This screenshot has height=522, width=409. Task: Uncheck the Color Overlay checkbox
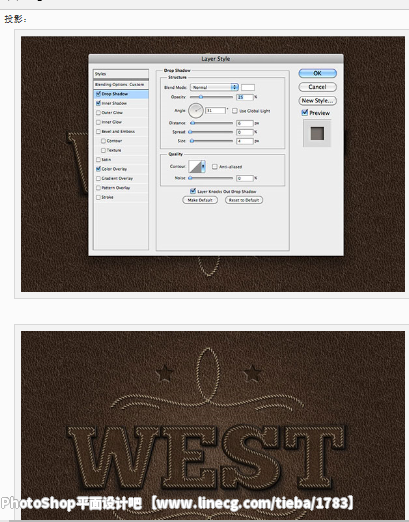pos(98,169)
